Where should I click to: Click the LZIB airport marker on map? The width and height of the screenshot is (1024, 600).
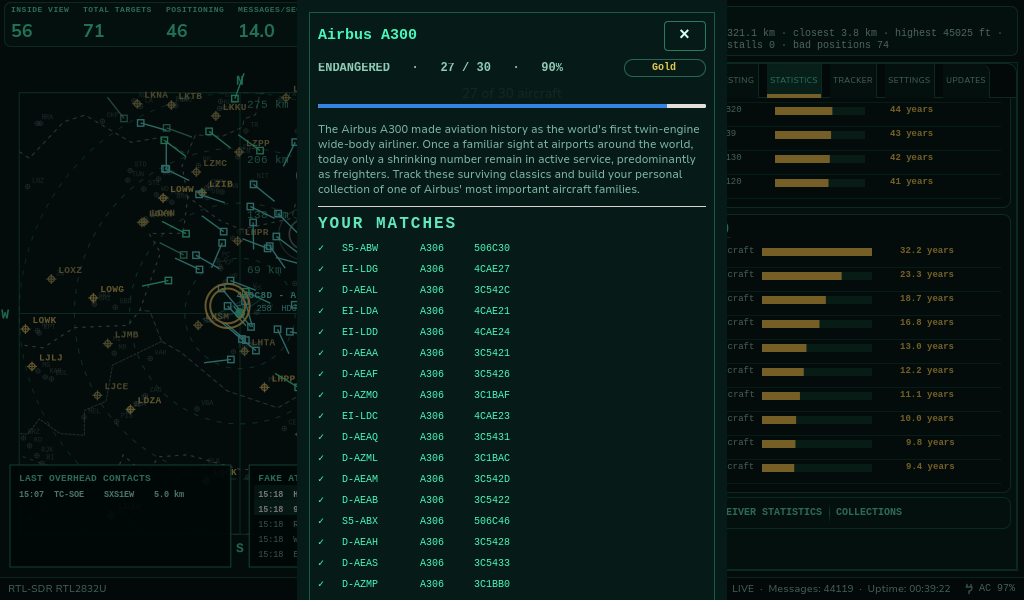(202, 193)
